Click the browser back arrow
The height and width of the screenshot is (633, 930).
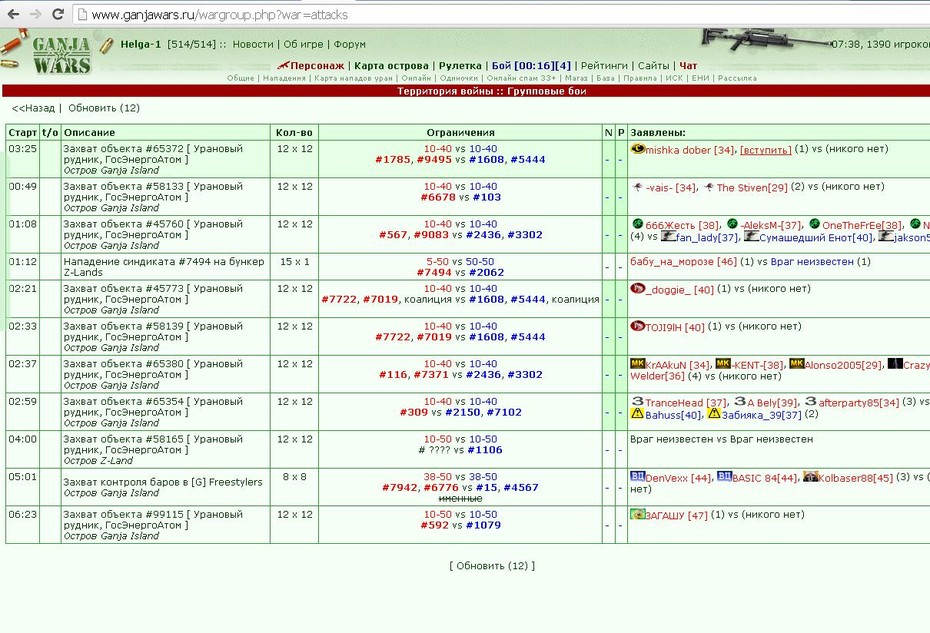click(x=13, y=14)
